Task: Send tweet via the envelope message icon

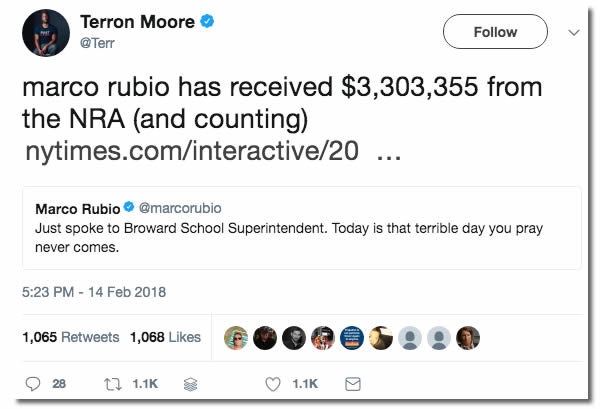Action: (x=352, y=383)
